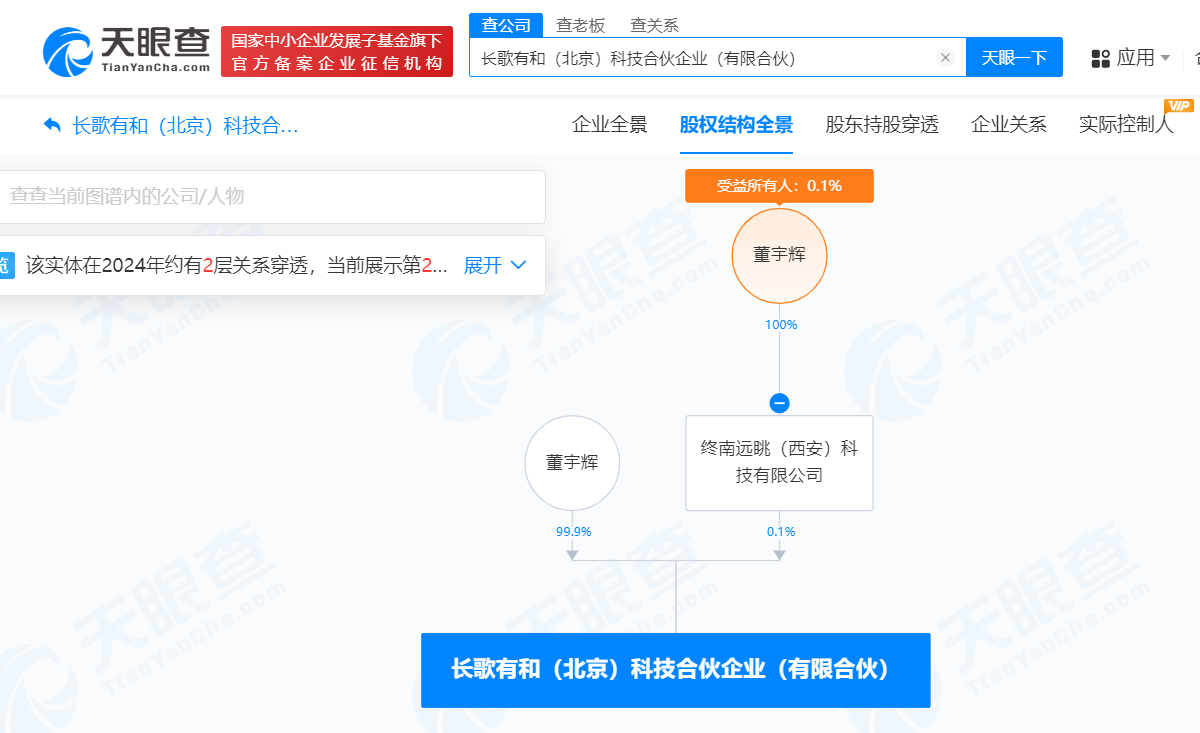1200x733 pixels.
Task: Click the 0.1% share label below 终南远眺
Action: point(781,531)
